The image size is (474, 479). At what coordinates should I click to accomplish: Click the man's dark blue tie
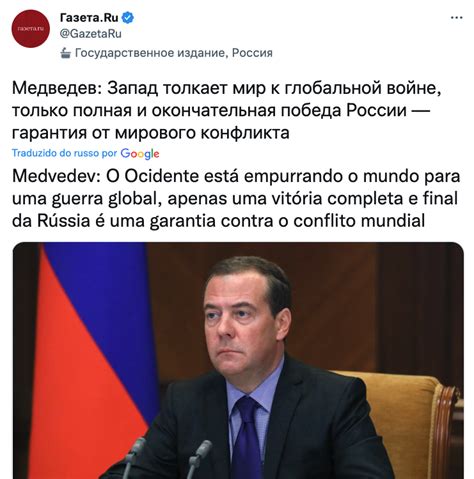(247, 440)
